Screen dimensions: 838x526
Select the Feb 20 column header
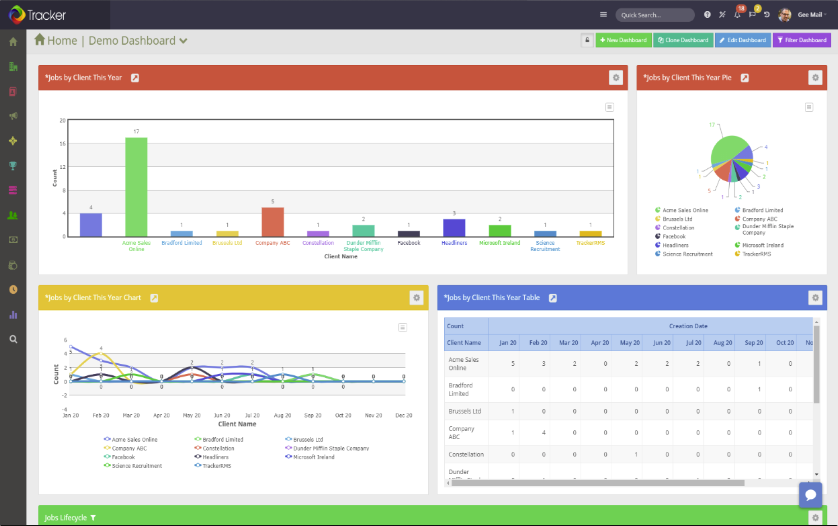(x=538, y=343)
